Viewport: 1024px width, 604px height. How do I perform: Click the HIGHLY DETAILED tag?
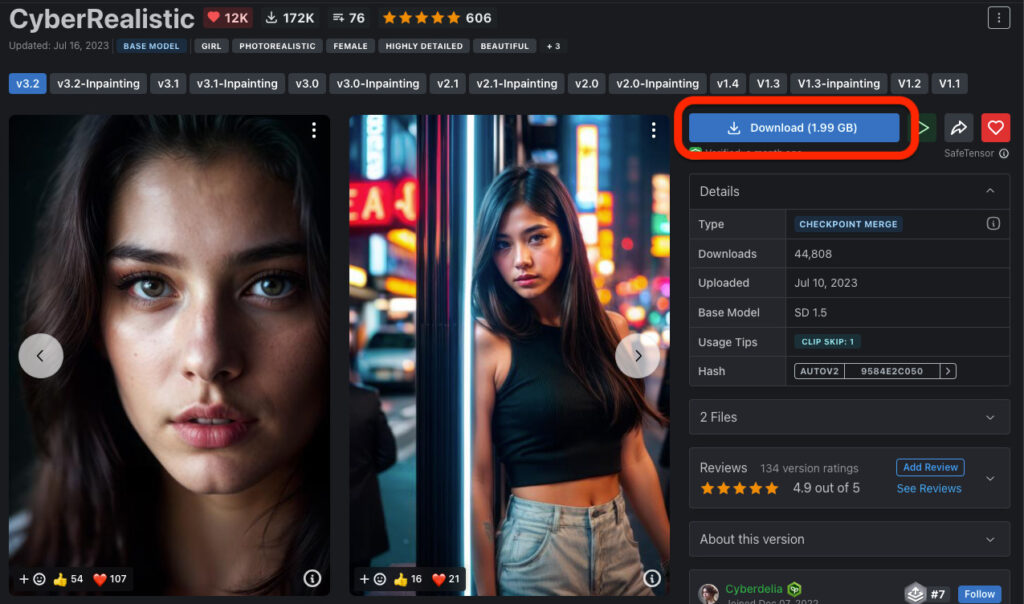coord(424,46)
